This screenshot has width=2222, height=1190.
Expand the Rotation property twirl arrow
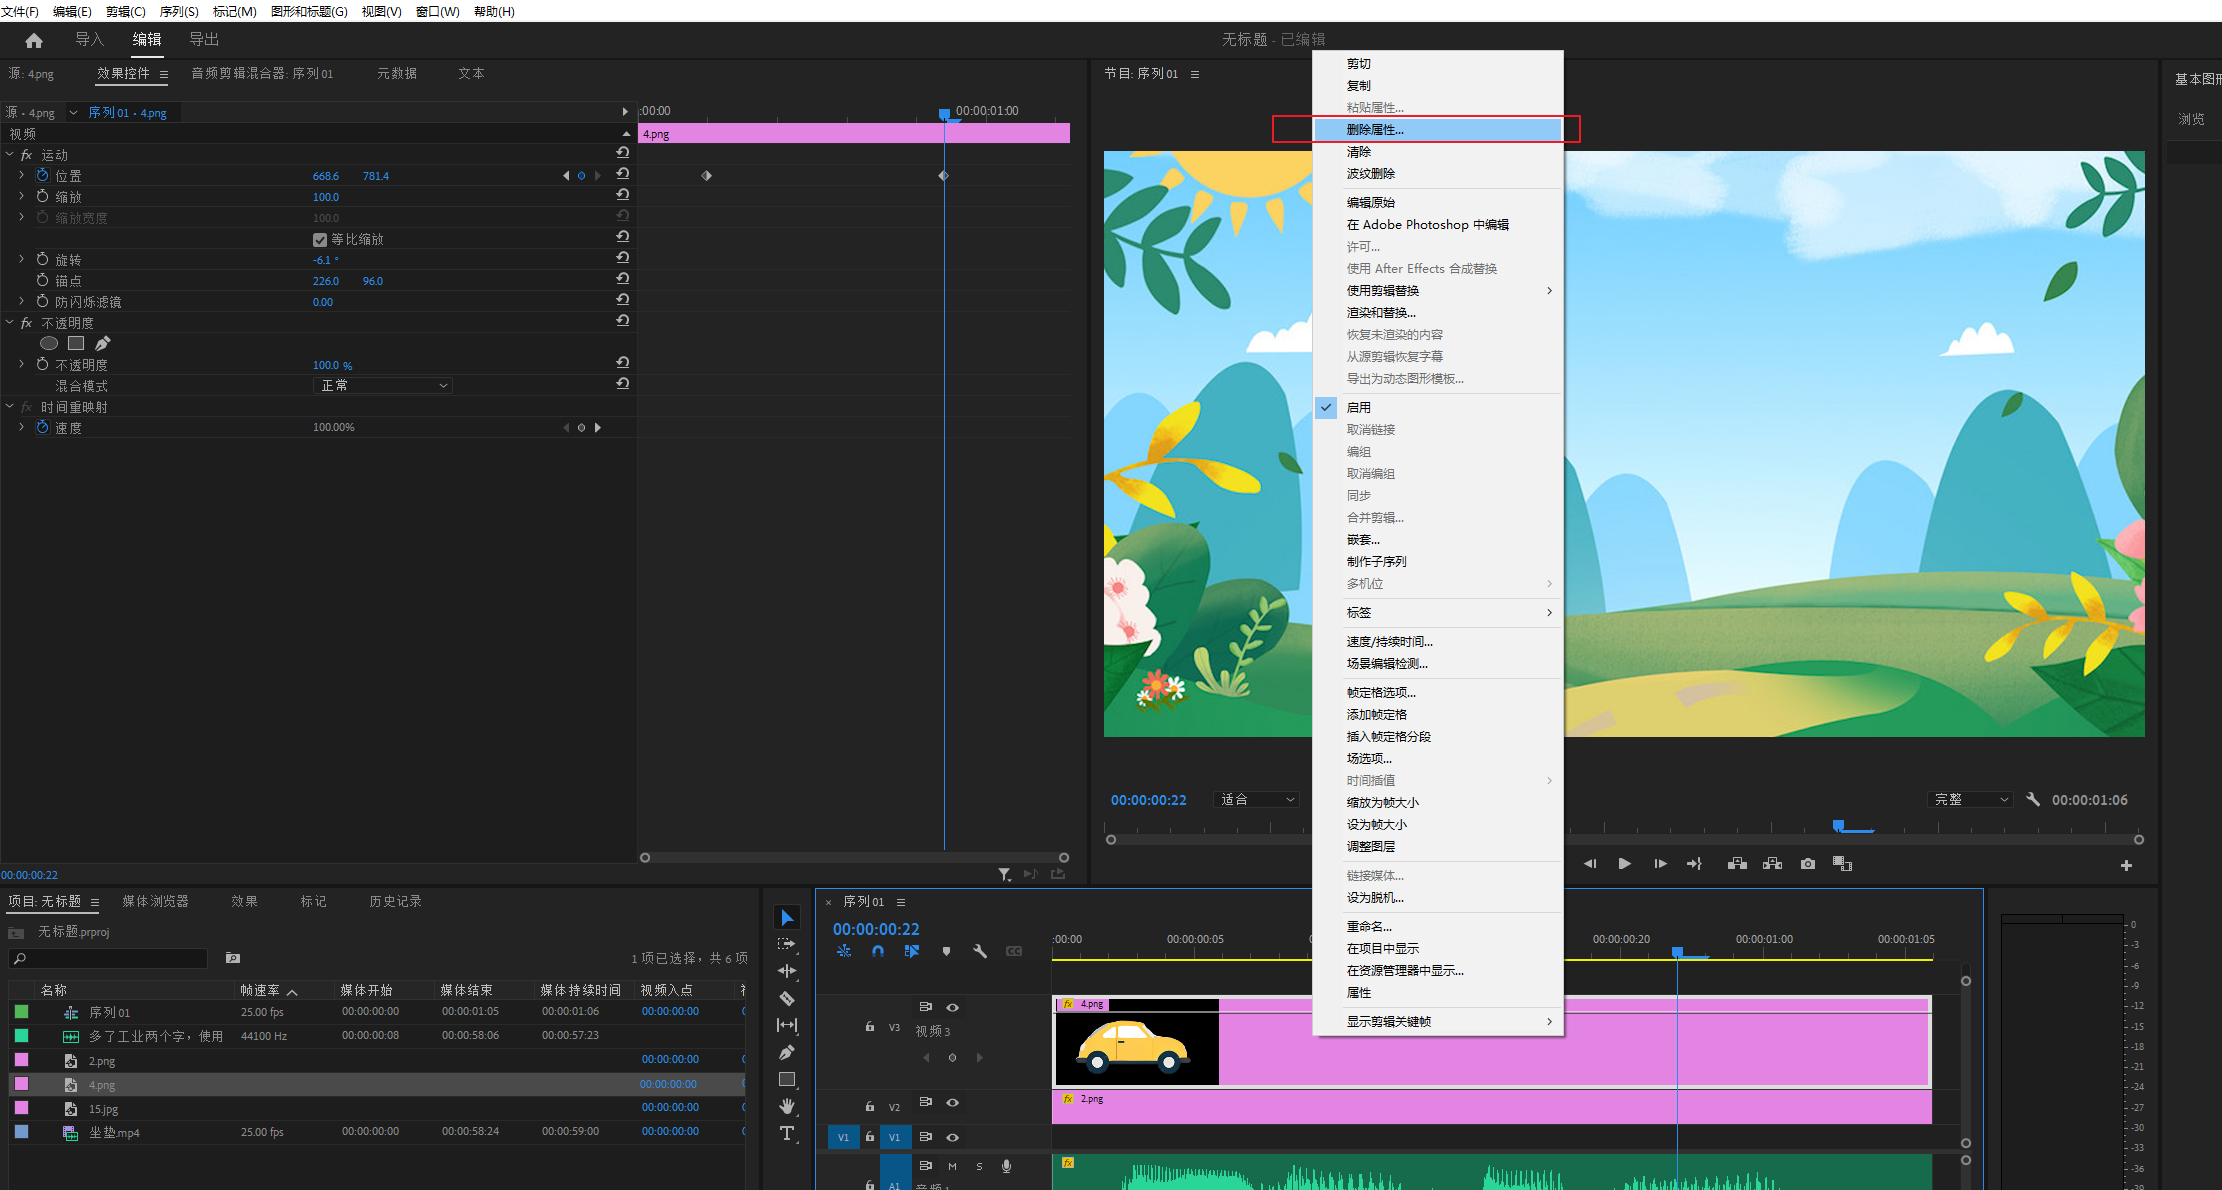point(21,259)
